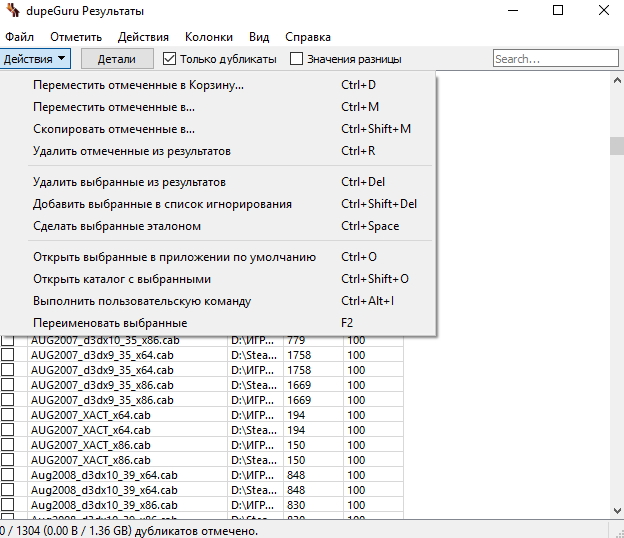624x538 pixels.
Task: Open the Колонки menu
Action: click(x=208, y=37)
